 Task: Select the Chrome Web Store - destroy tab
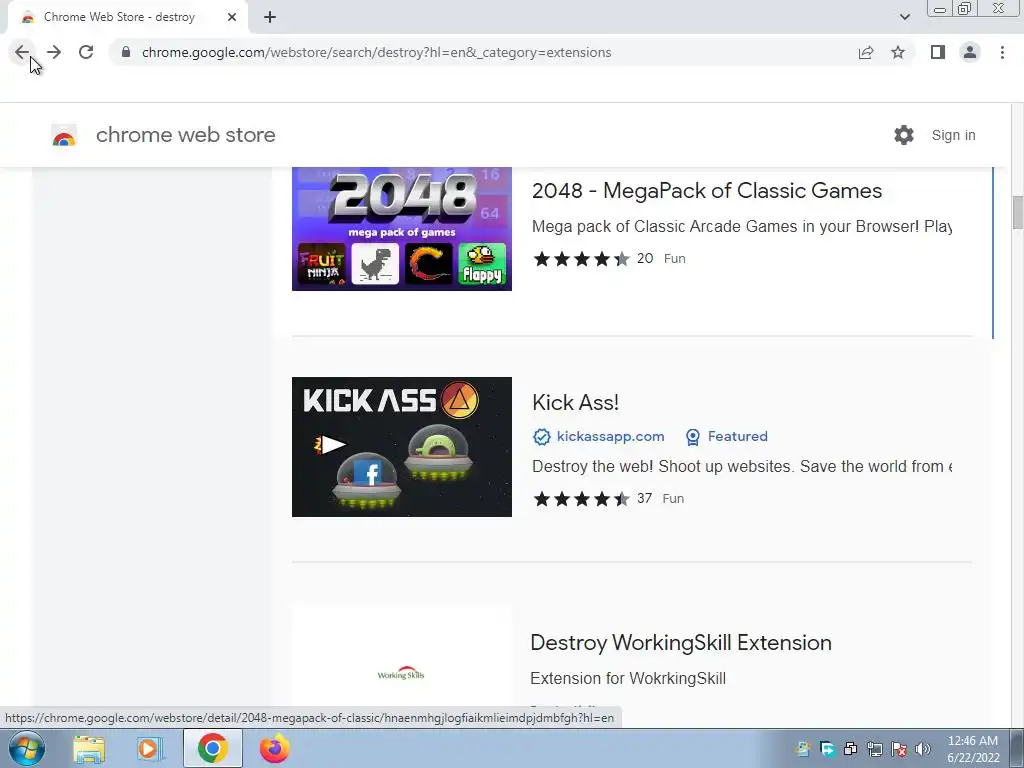pos(128,17)
